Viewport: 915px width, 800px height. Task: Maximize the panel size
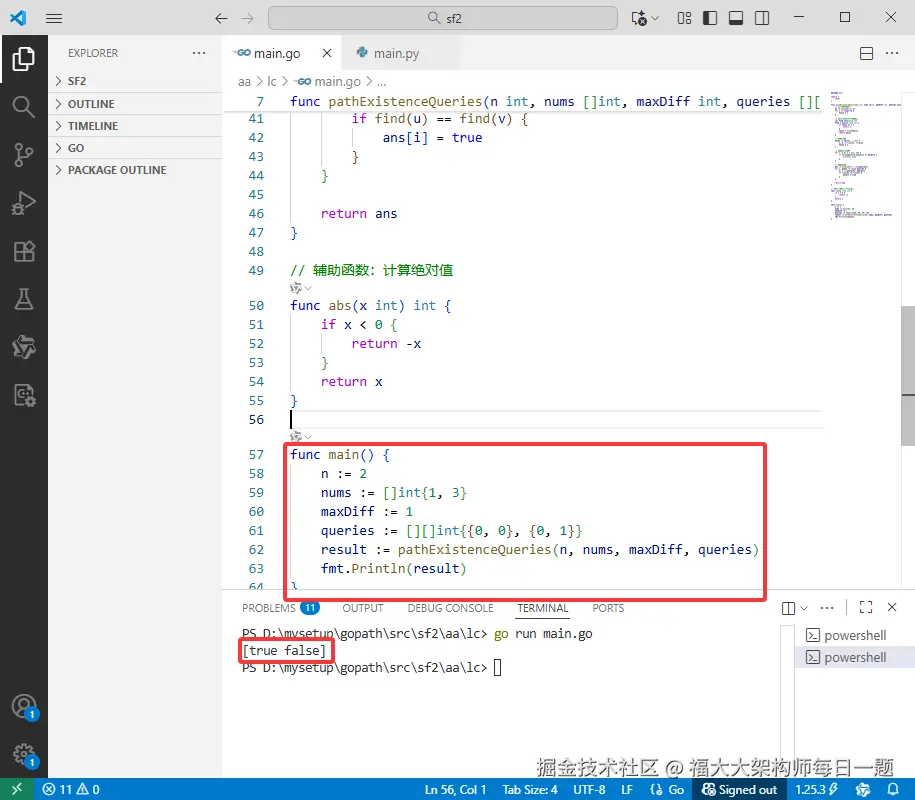pyautogui.click(x=866, y=607)
